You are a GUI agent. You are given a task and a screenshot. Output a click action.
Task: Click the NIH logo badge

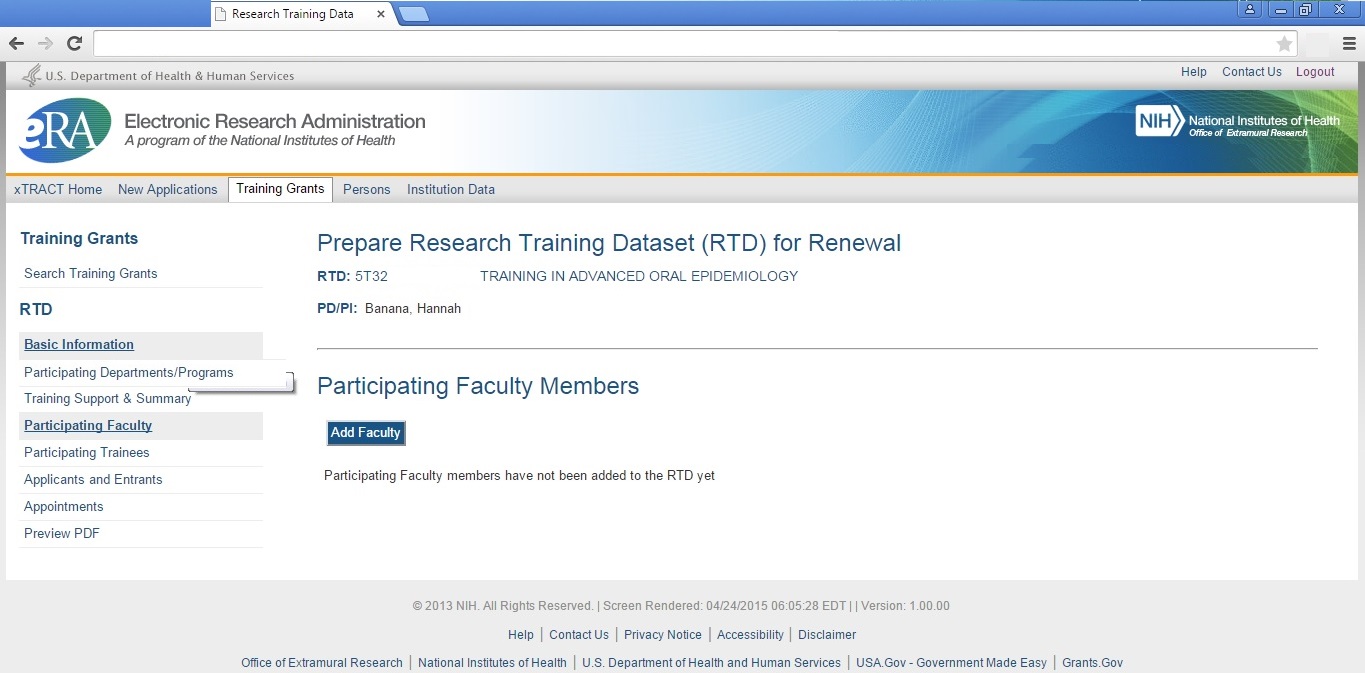click(1160, 121)
